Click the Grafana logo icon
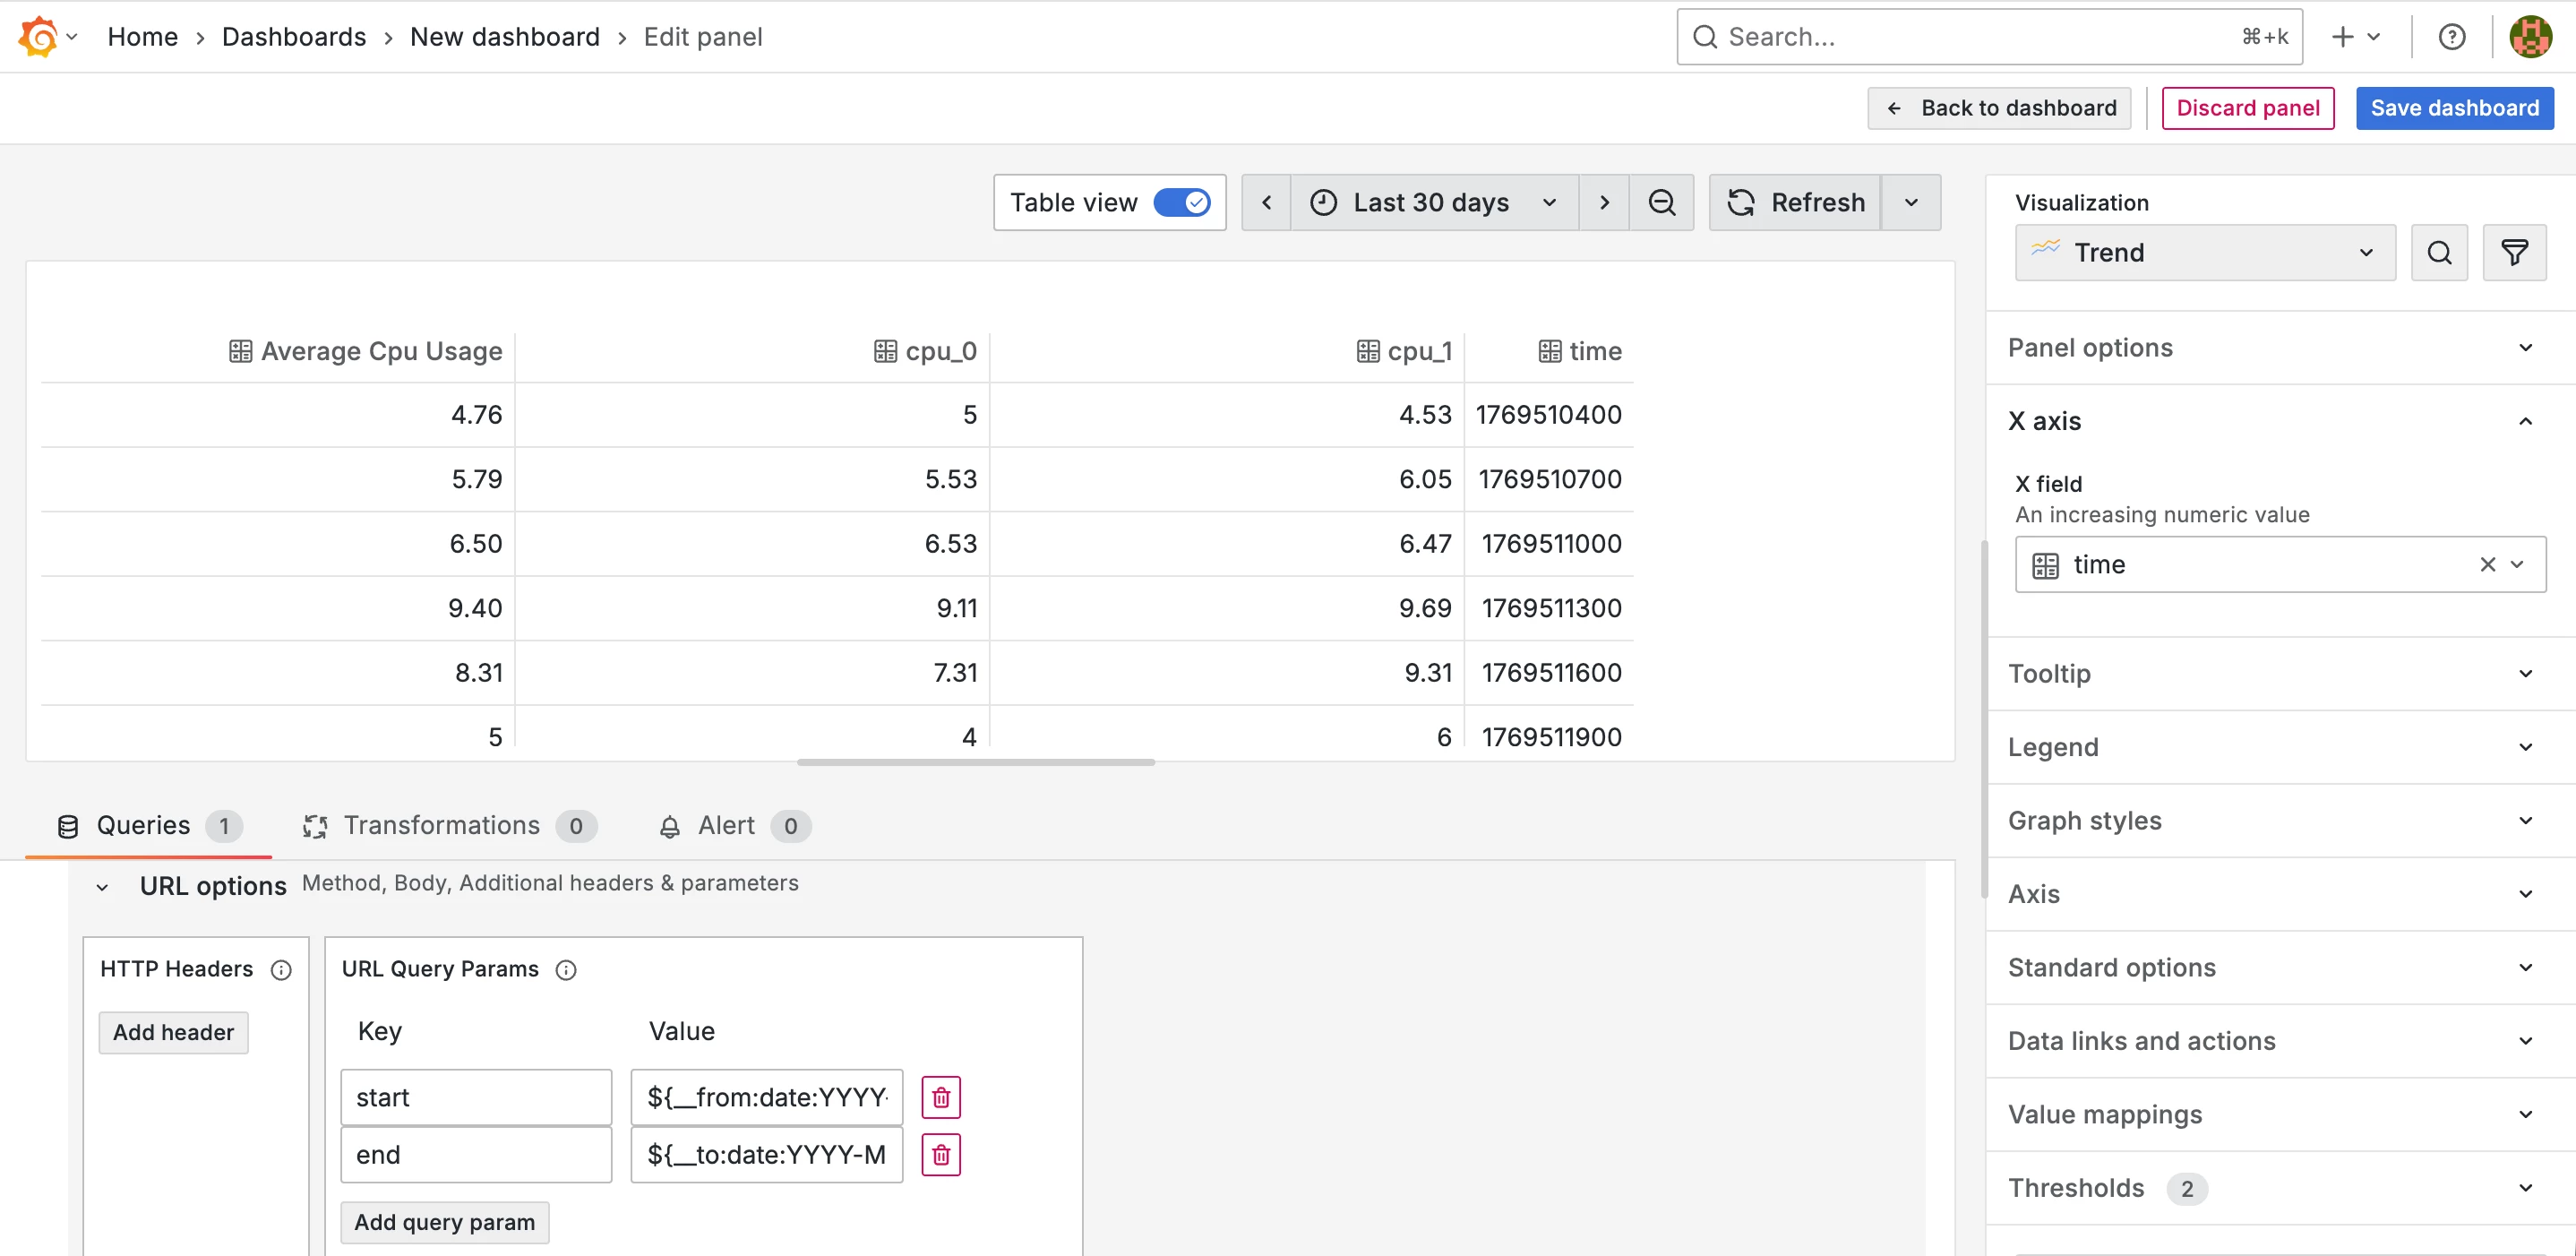The height and width of the screenshot is (1256, 2576). click(38, 37)
